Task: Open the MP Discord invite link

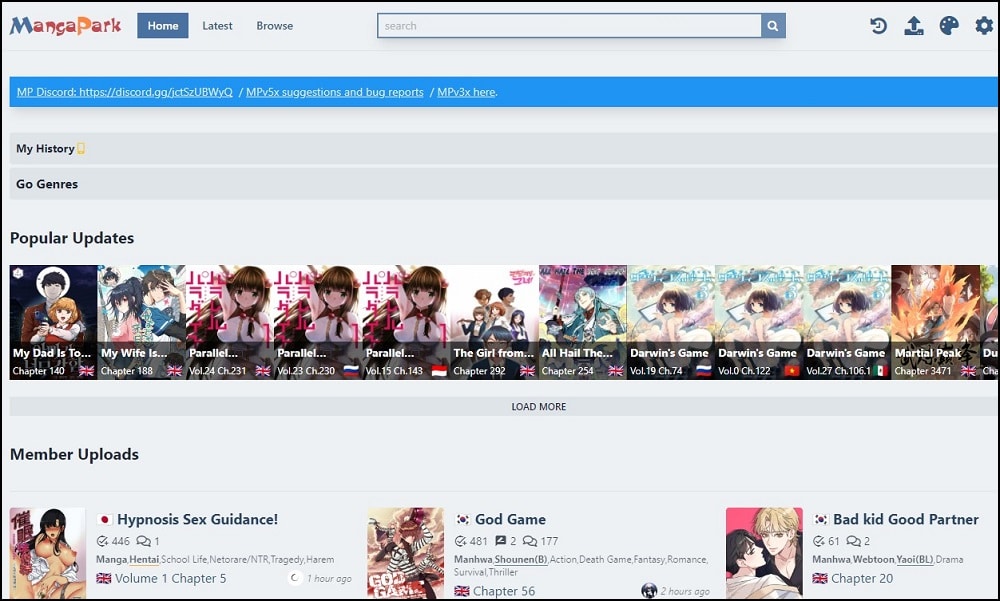Action: (124, 92)
